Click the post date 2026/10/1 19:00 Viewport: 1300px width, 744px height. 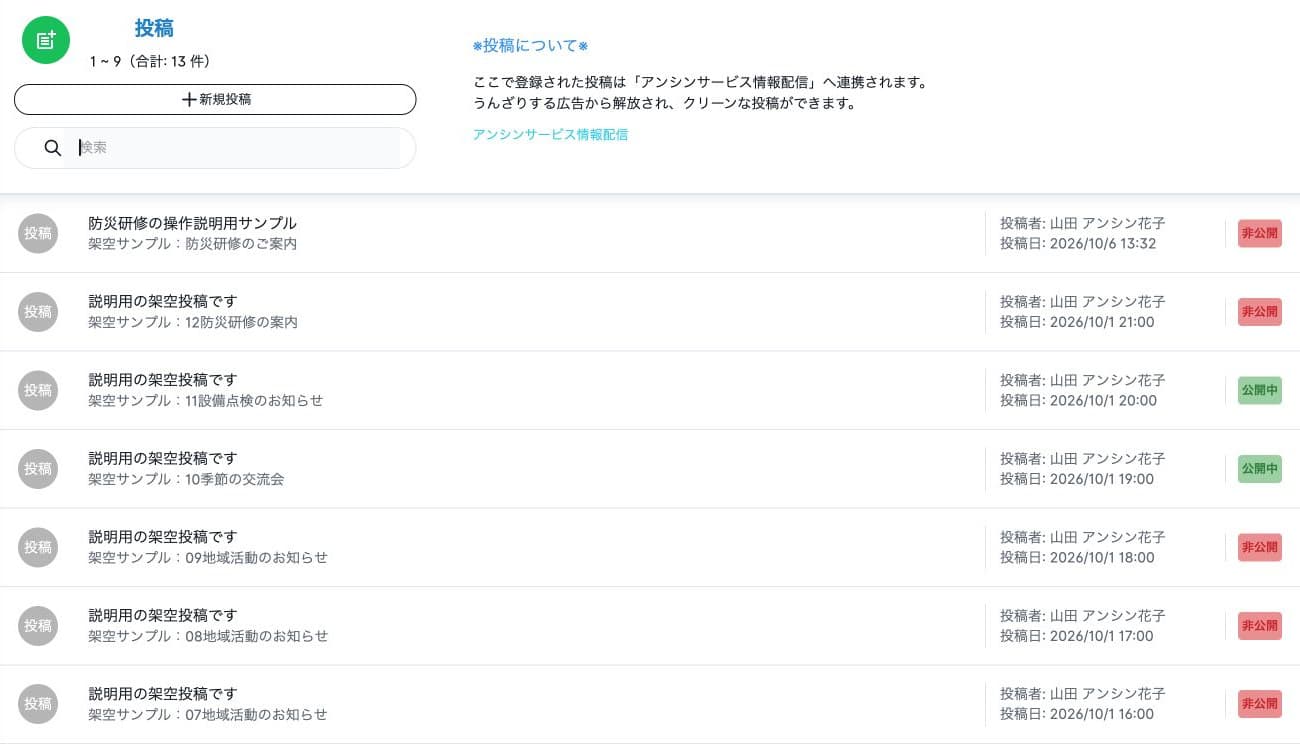[1102, 479]
